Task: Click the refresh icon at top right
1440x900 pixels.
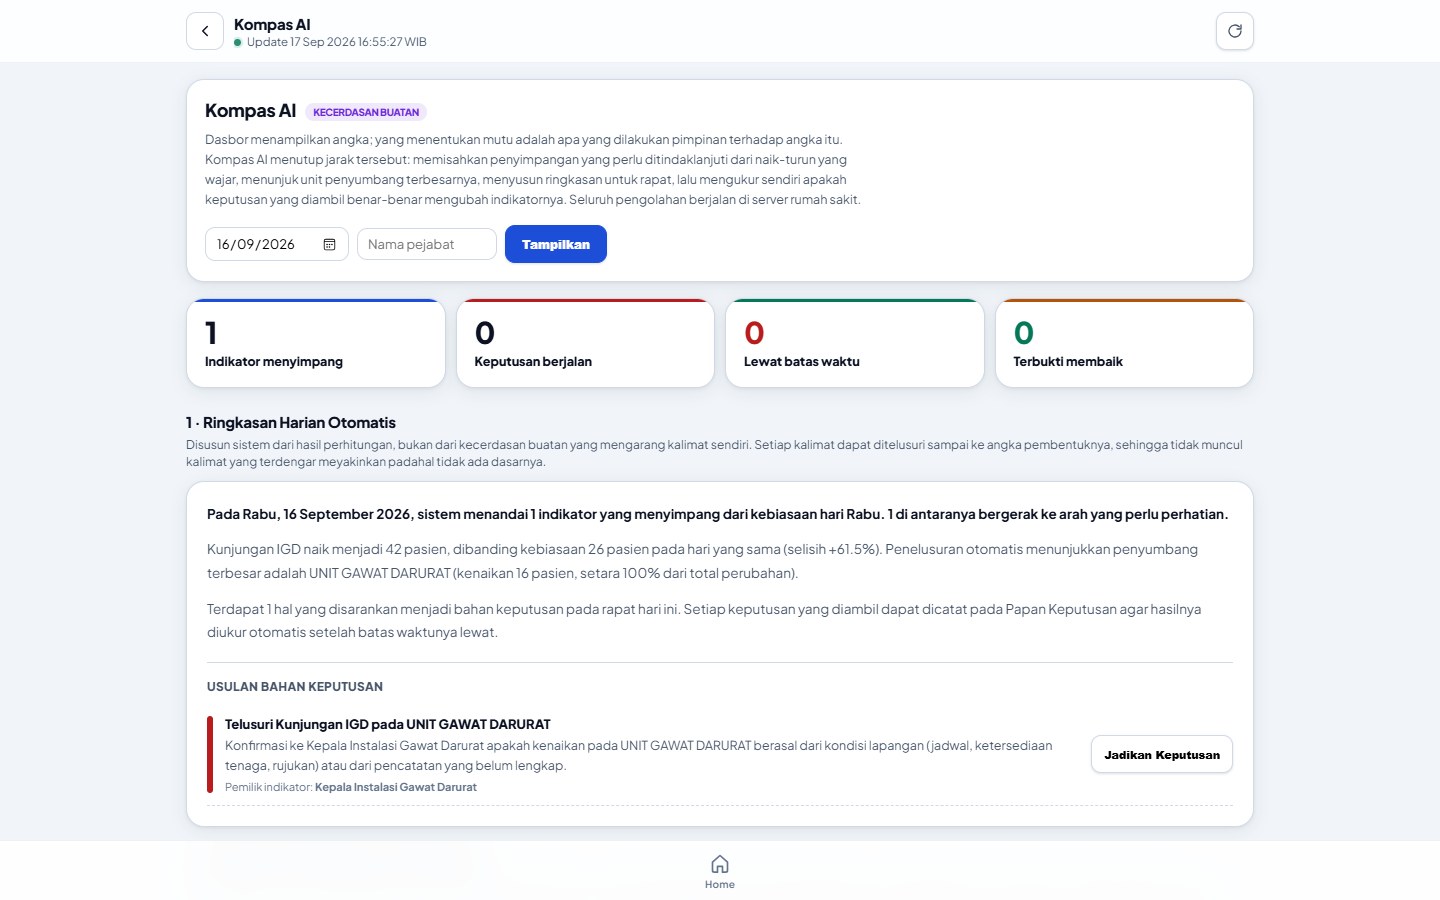Action: 1235,31
